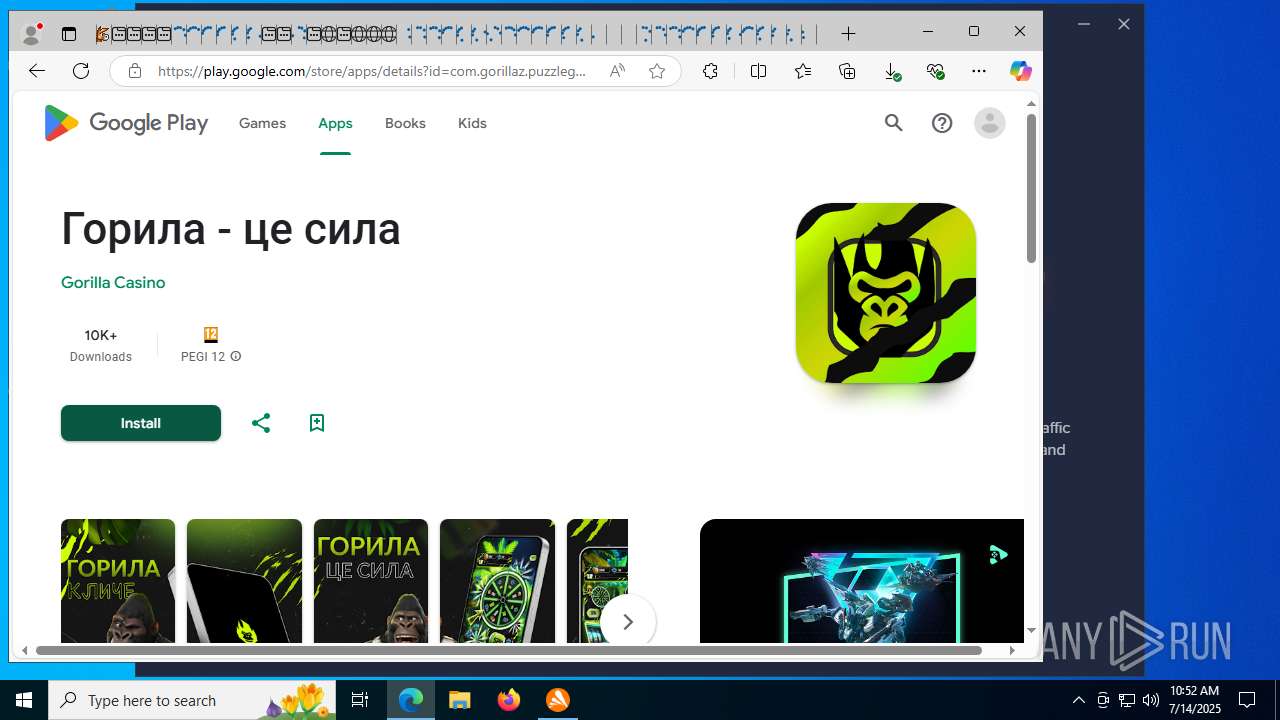Click the Горила - це сила title

[231, 229]
